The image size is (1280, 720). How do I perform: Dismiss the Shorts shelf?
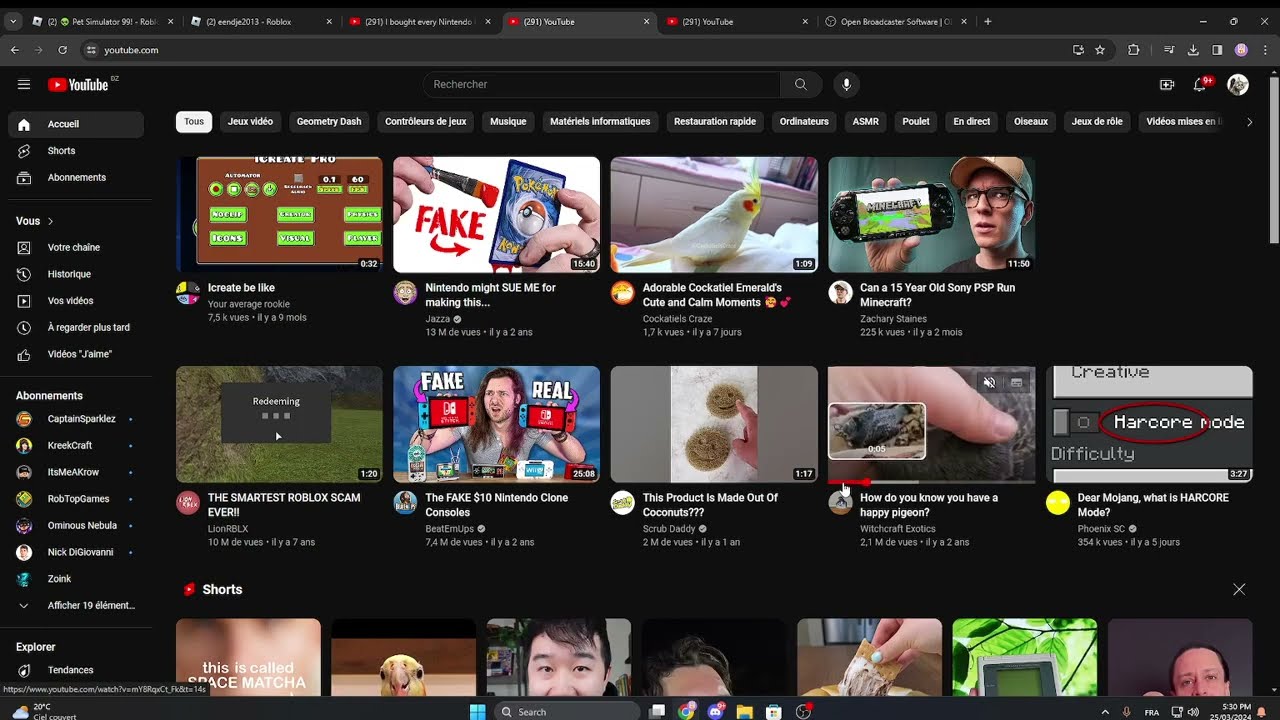coord(1239,590)
